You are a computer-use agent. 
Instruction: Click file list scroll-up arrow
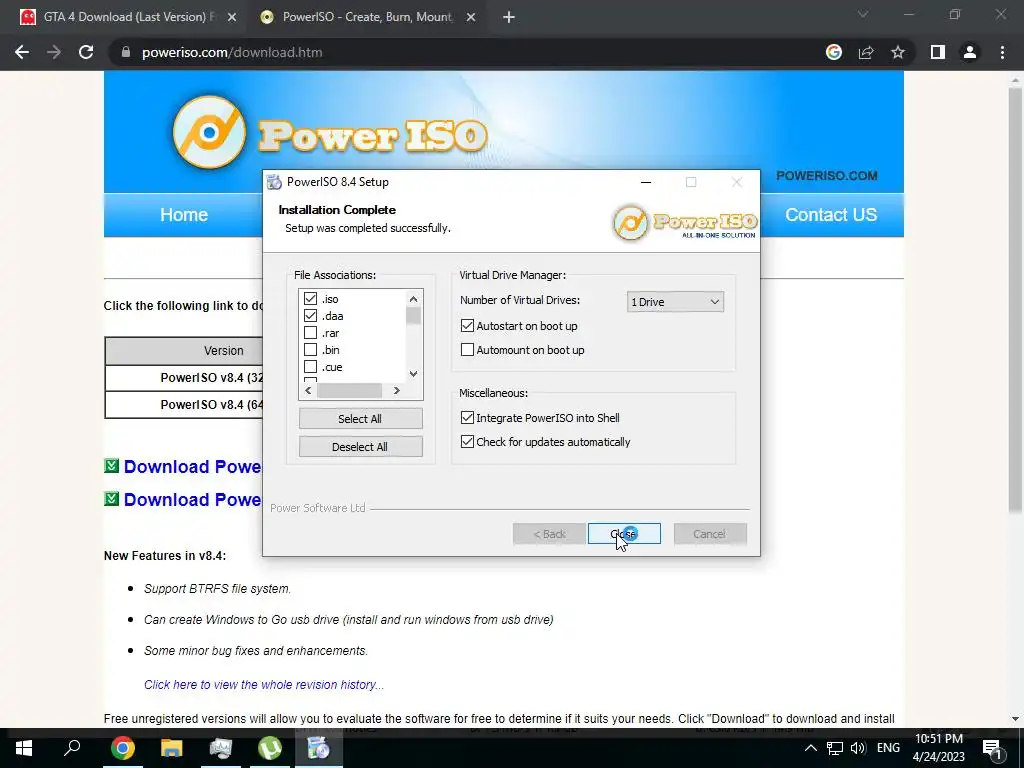tap(413, 299)
